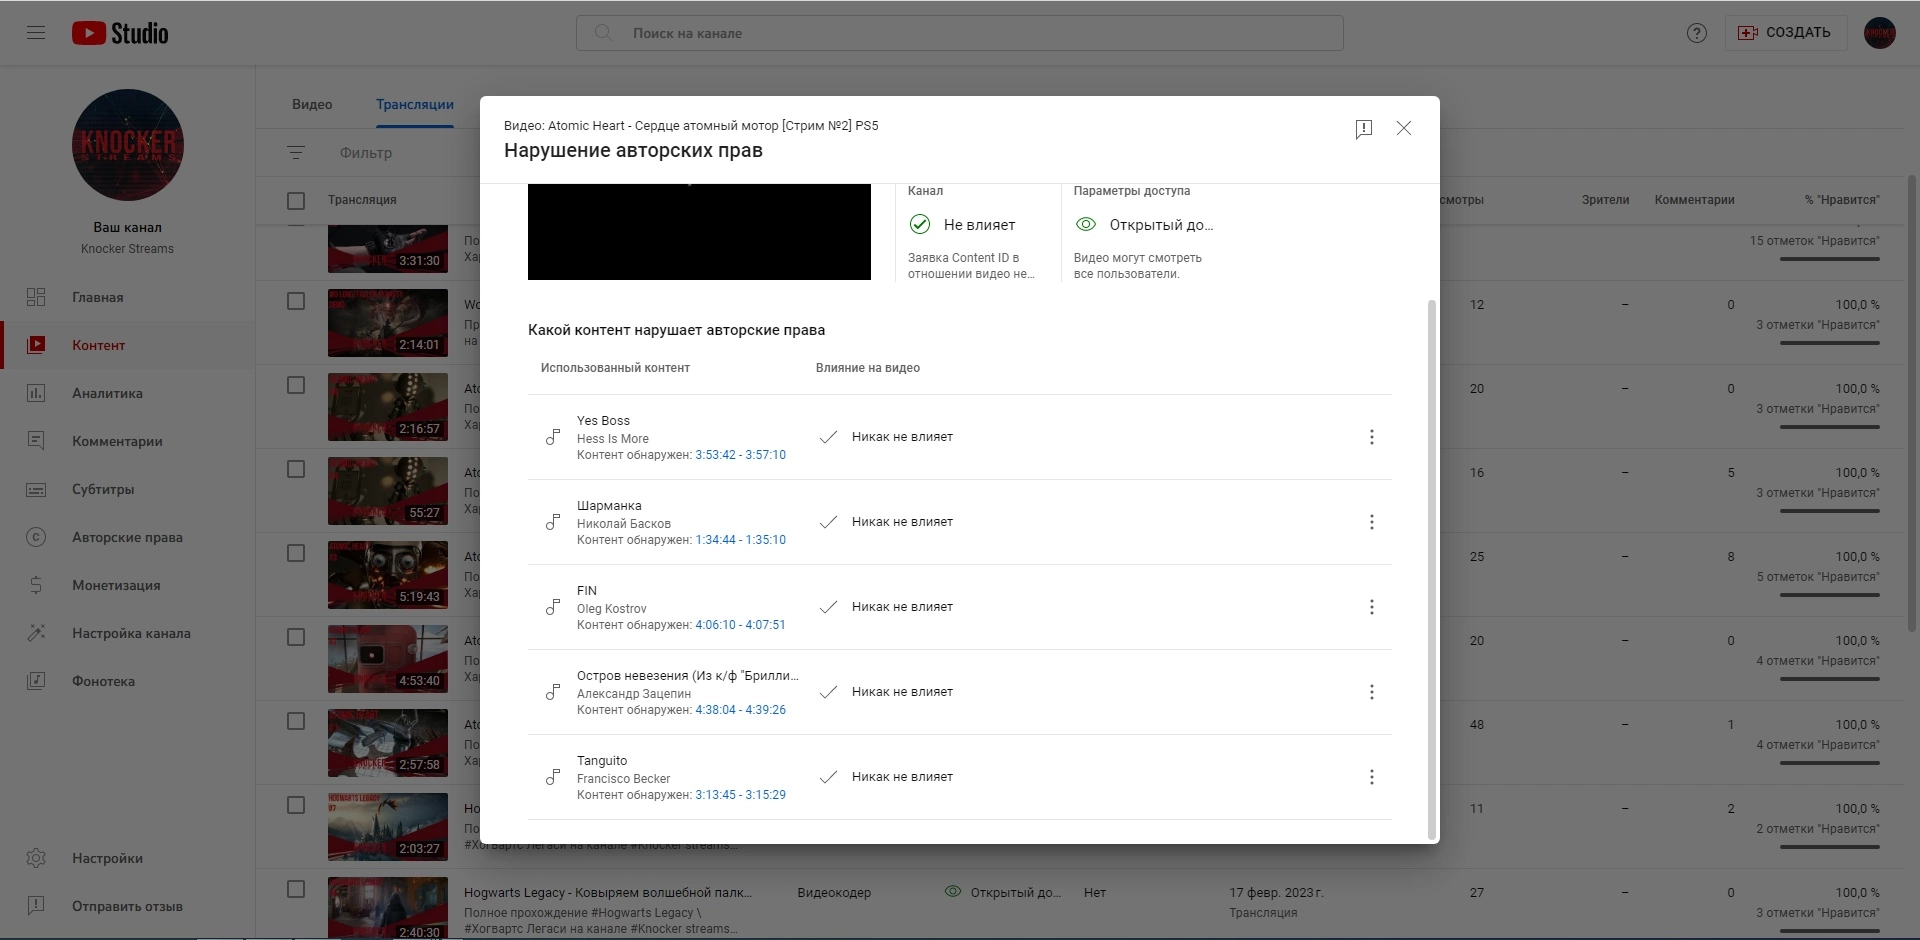This screenshot has height=940, width=1920.
Task: Toggle the select-all checkbox by Трансляция header
Action: tap(296, 201)
